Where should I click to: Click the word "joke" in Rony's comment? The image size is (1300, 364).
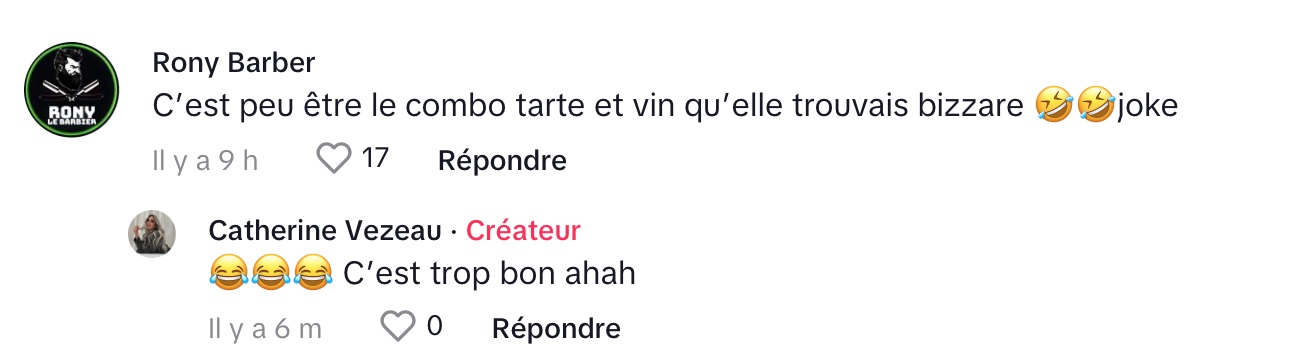click(x=1147, y=106)
